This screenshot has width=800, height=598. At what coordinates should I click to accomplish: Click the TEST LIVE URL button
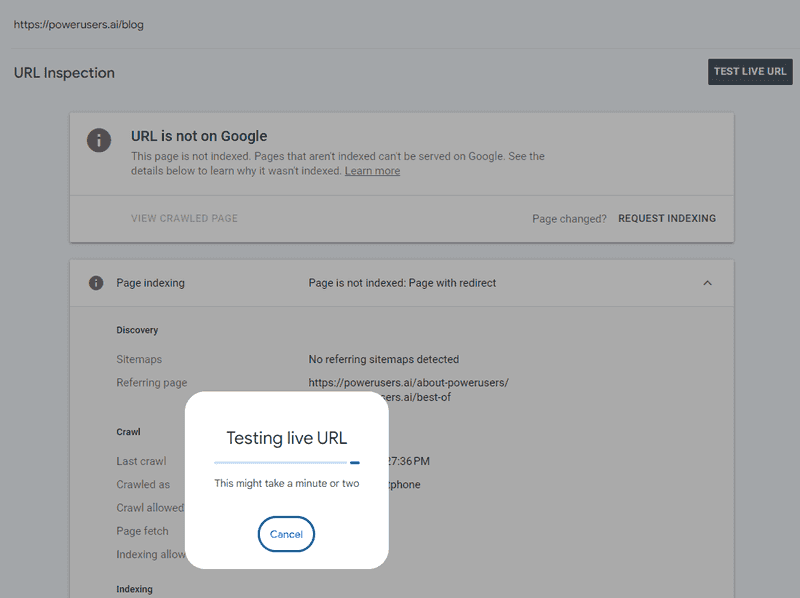(750, 72)
